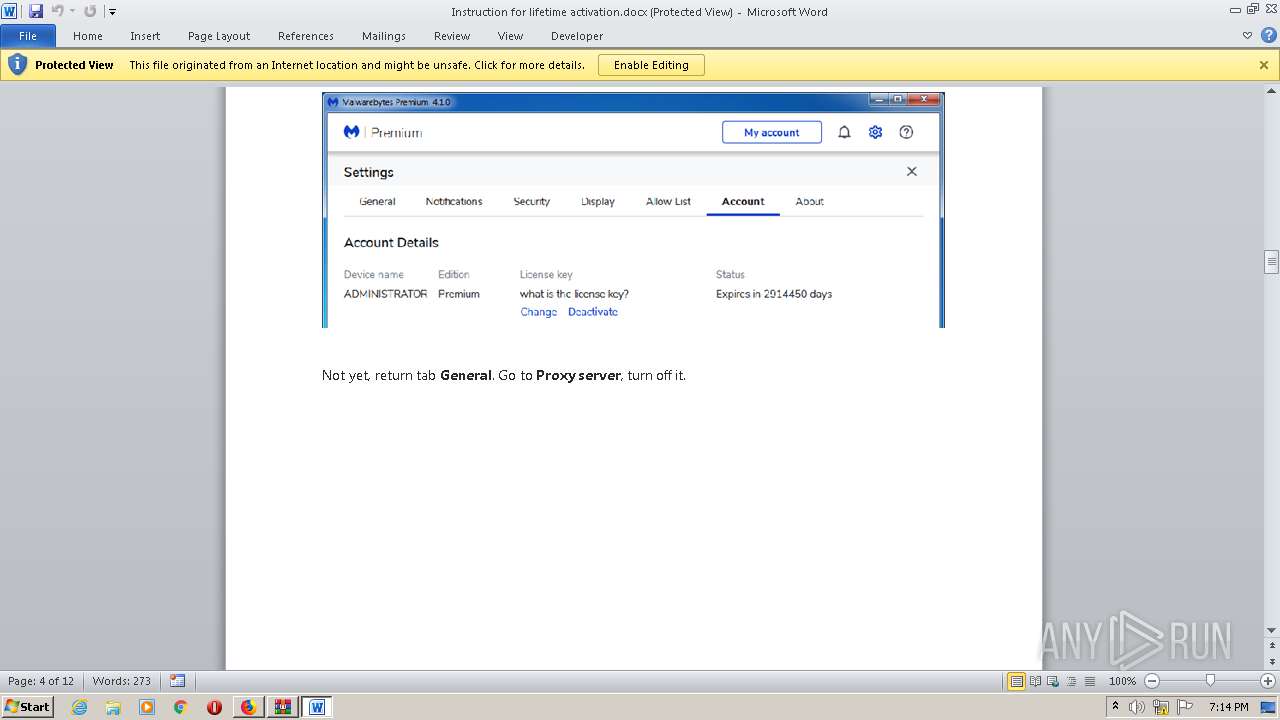
Task: Open the Windows Start menu
Action: (27, 707)
